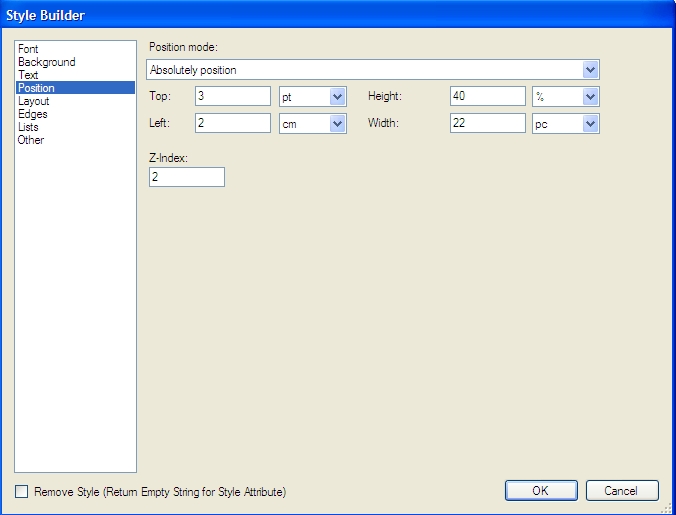Select Font in the category list
The height and width of the screenshot is (515, 676).
[x=28, y=49]
